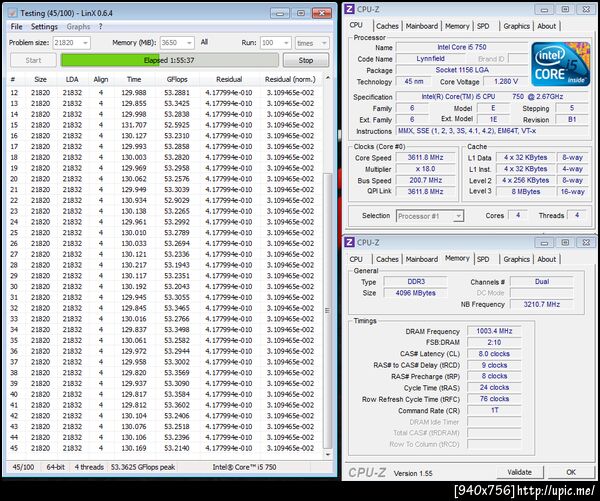This screenshot has width=600, height=501.
Task: Click the Validate button in CPU-Z
Action: [x=519, y=472]
